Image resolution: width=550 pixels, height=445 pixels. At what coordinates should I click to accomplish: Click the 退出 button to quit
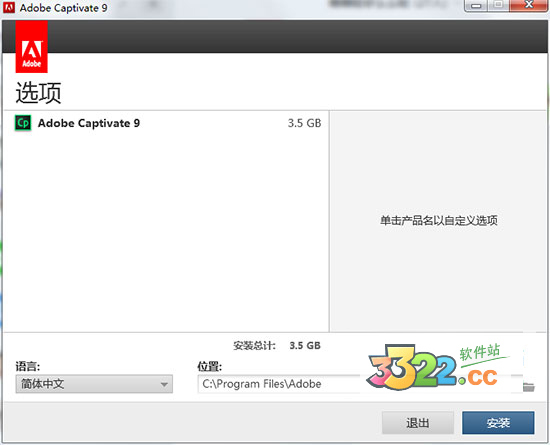point(418,423)
